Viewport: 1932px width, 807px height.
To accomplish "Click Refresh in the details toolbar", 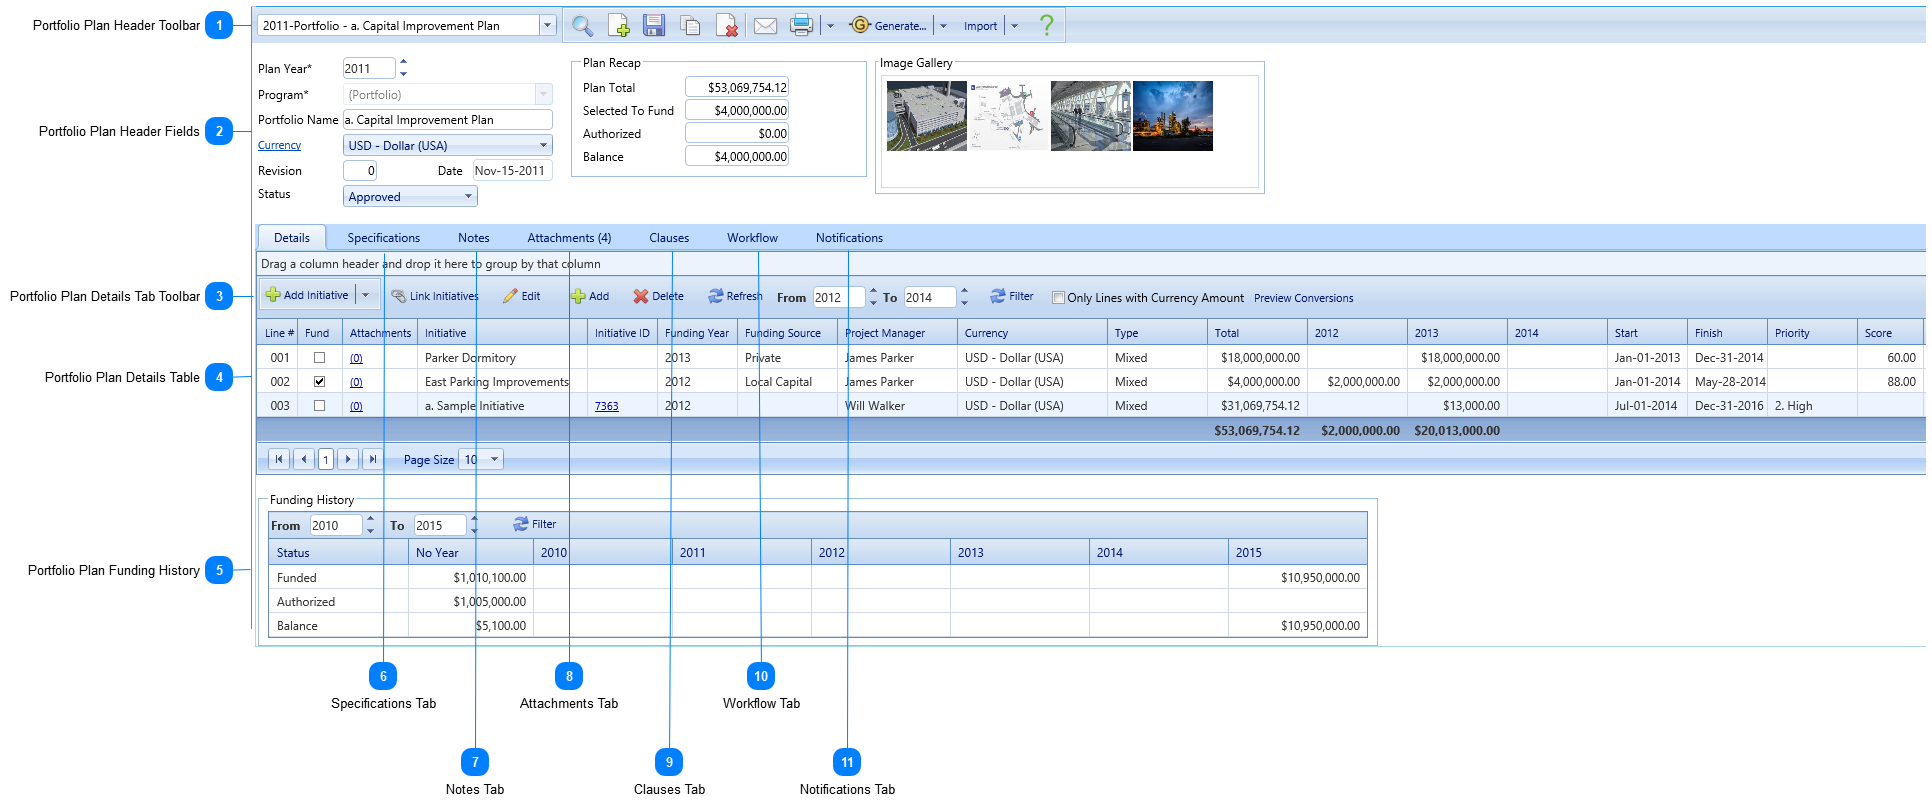I will (x=735, y=296).
